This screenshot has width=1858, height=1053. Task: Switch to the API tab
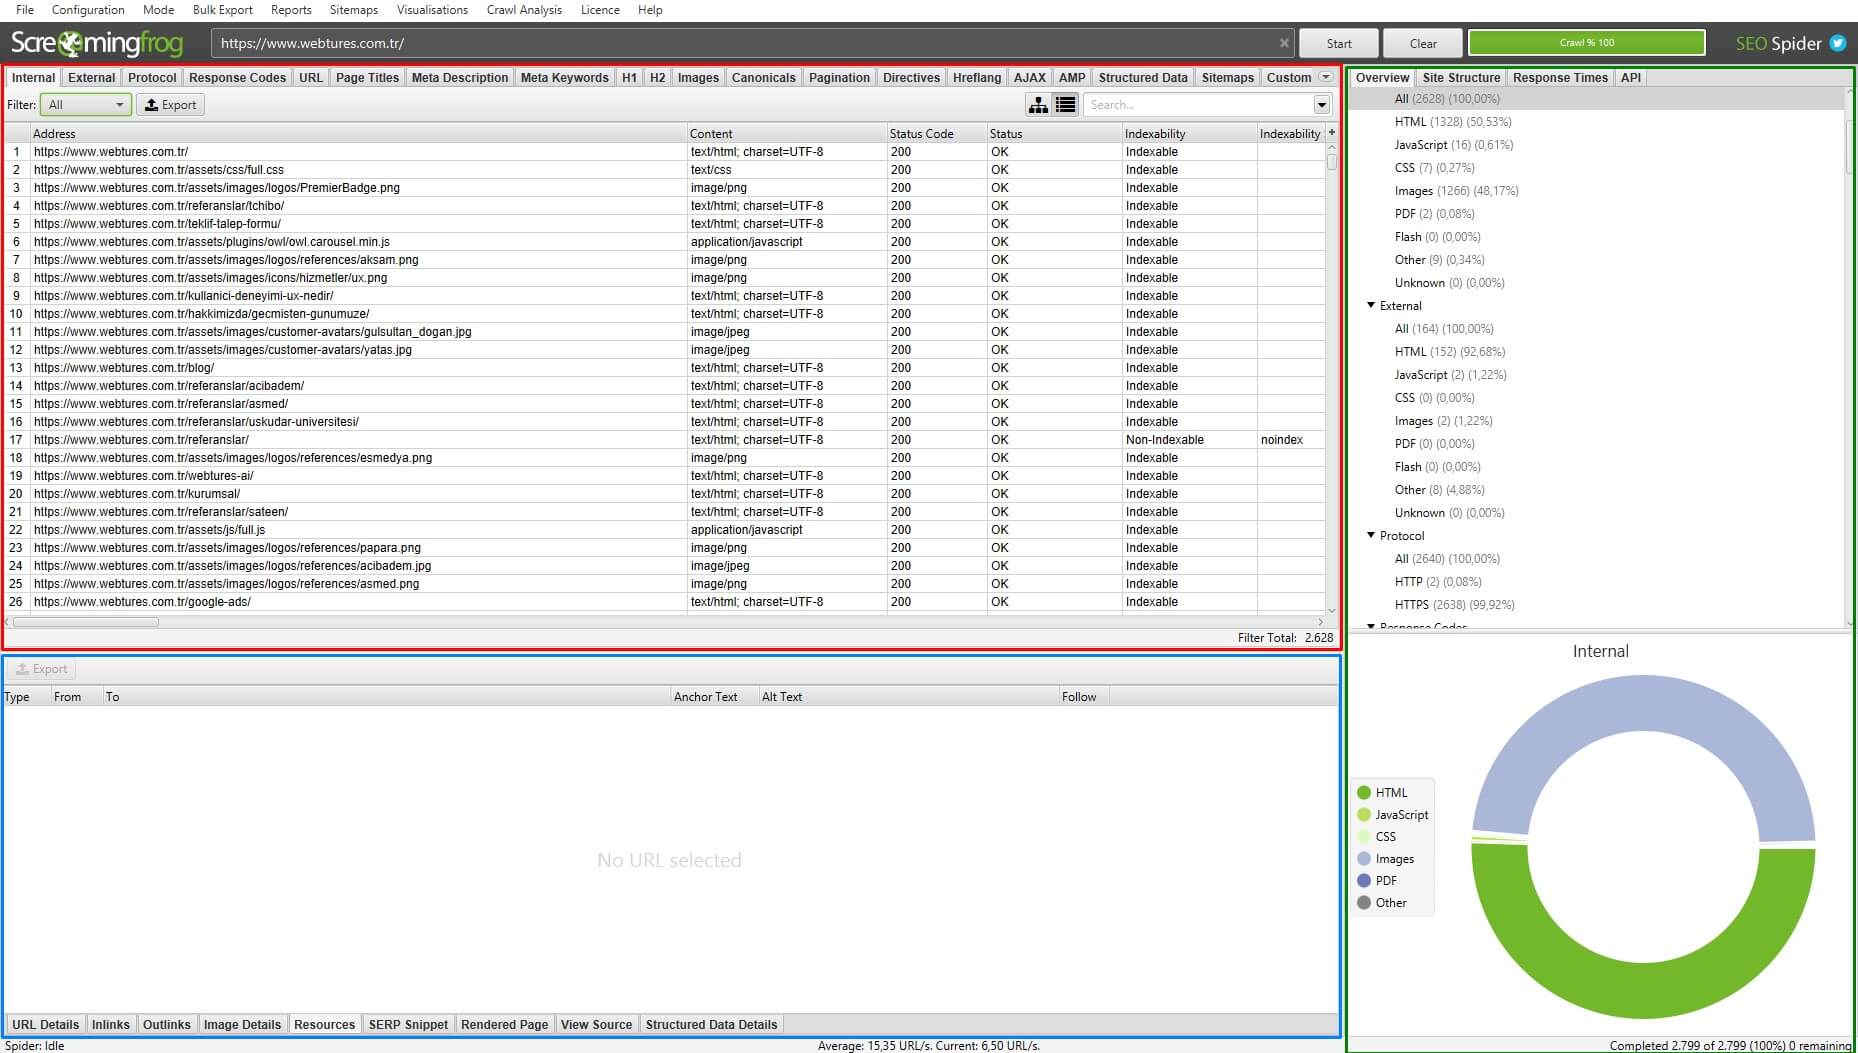pos(1630,77)
